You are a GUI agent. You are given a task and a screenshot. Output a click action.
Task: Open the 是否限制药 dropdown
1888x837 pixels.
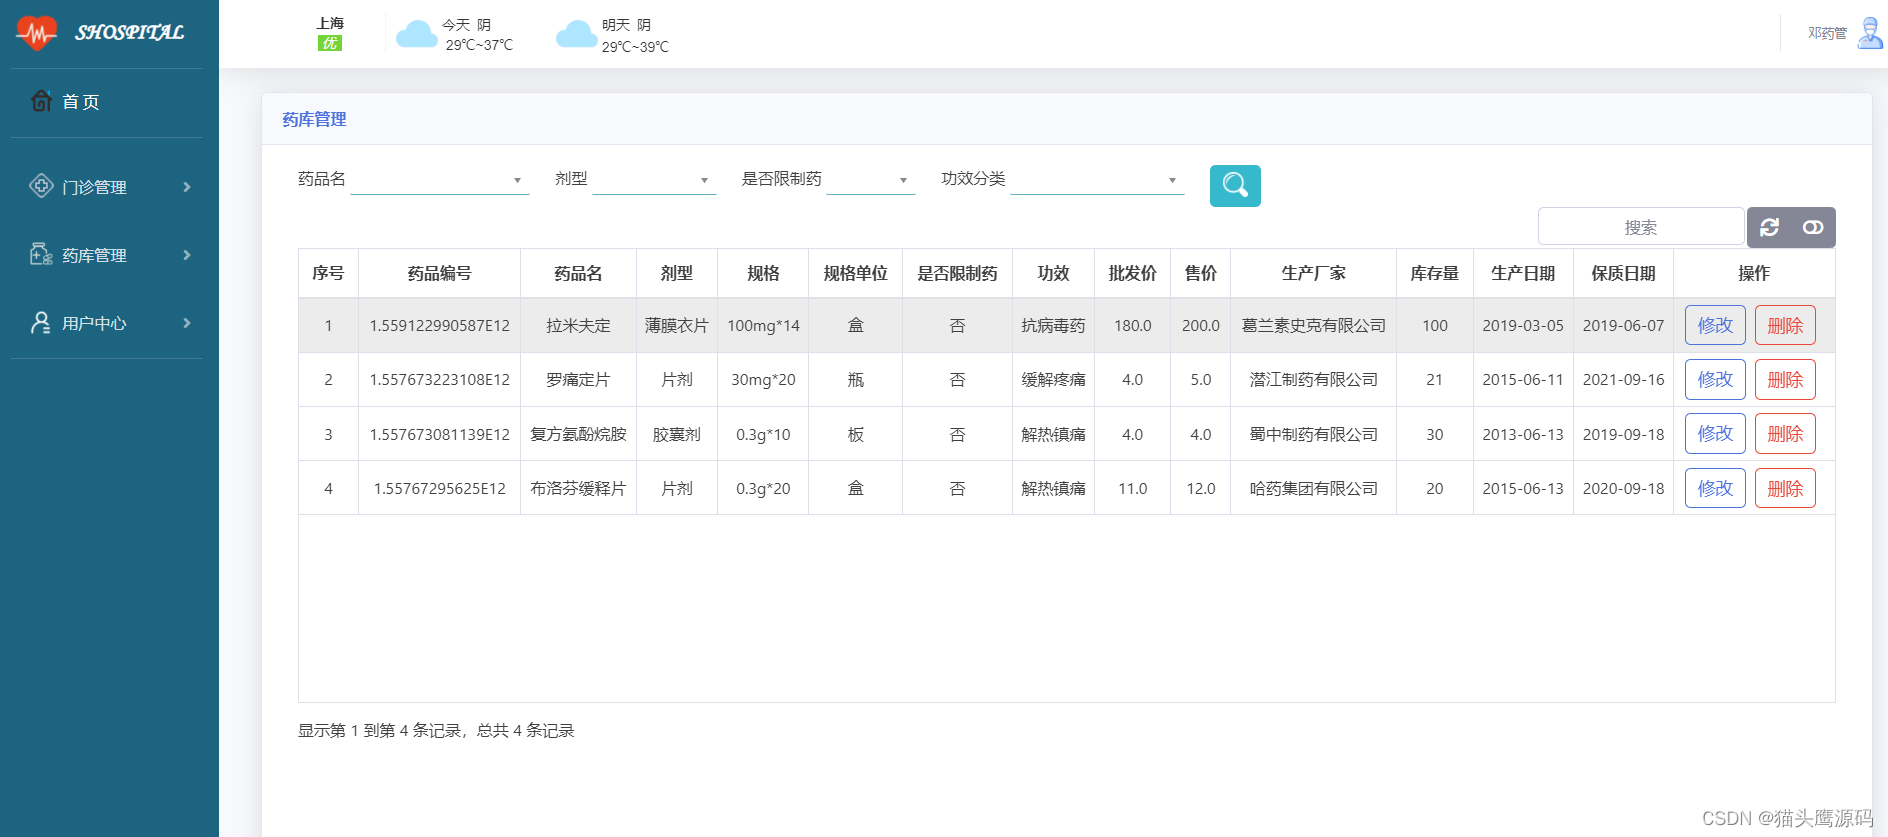870,180
